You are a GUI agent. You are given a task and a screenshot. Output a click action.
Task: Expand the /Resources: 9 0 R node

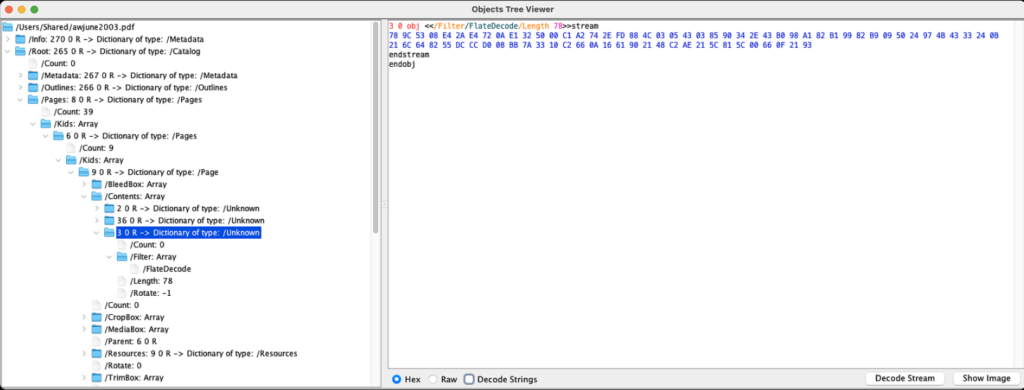84,353
